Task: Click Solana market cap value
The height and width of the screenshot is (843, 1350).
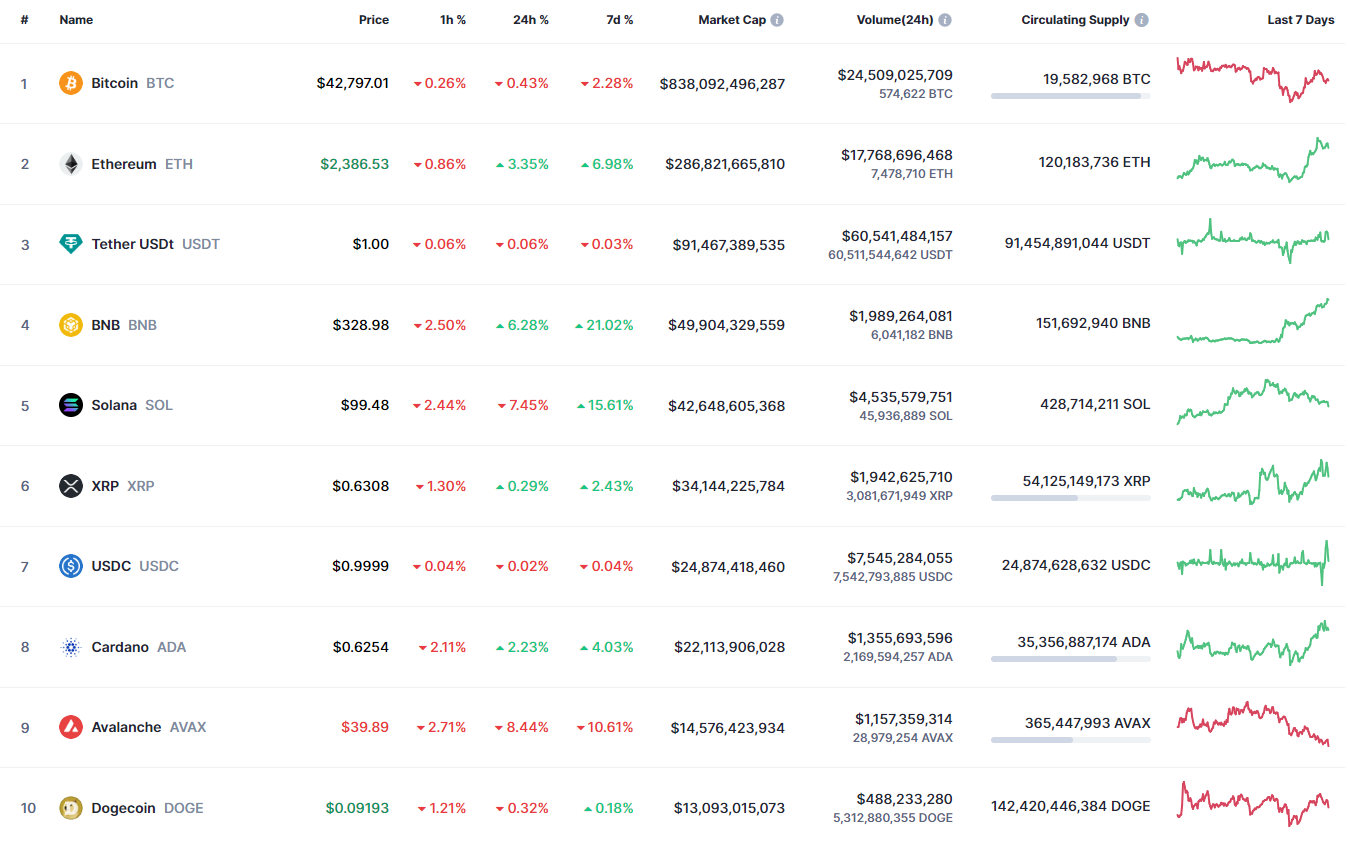Action: (726, 406)
